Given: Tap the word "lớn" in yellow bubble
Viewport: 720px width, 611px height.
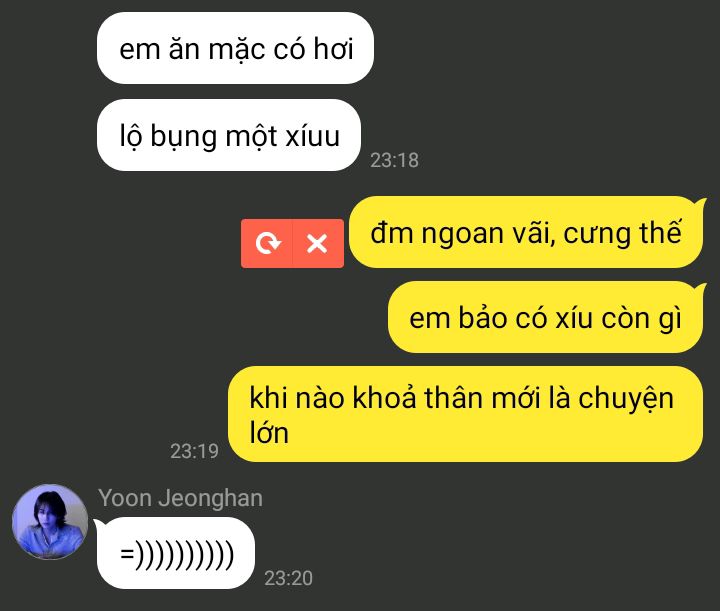Looking at the screenshot, I should pos(269,432).
